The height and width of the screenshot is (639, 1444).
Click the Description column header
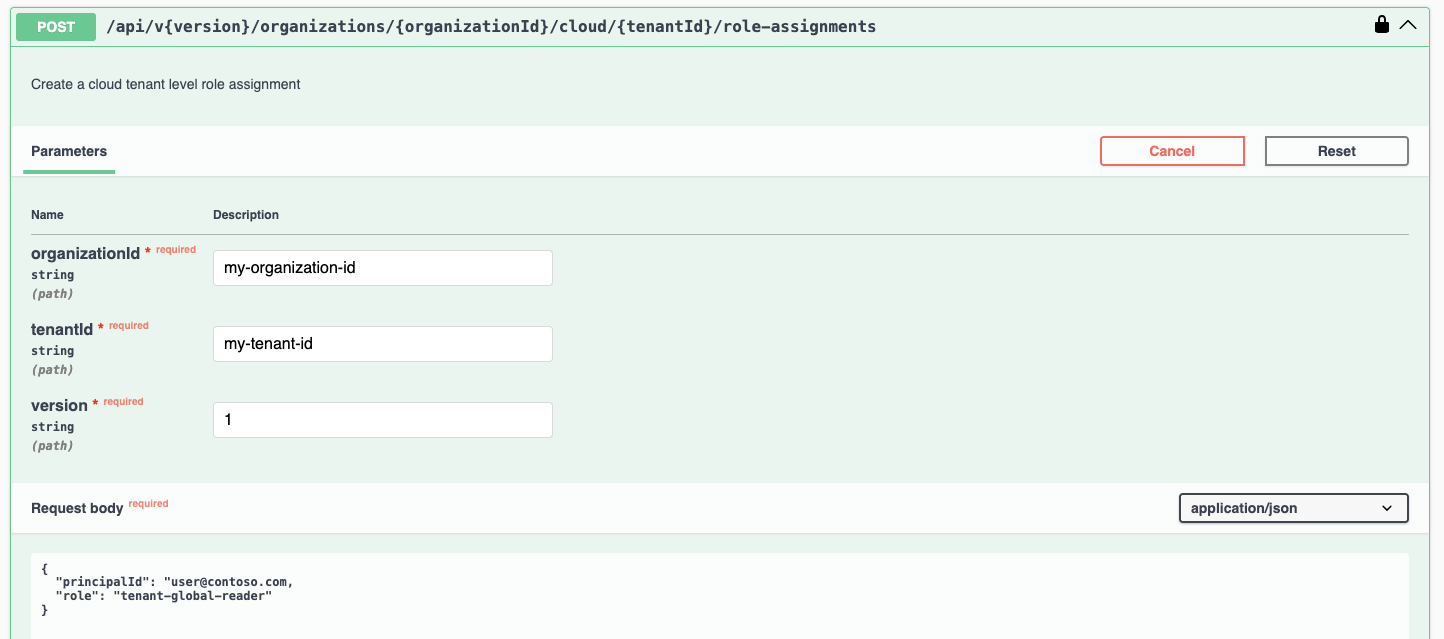[x=246, y=215]
